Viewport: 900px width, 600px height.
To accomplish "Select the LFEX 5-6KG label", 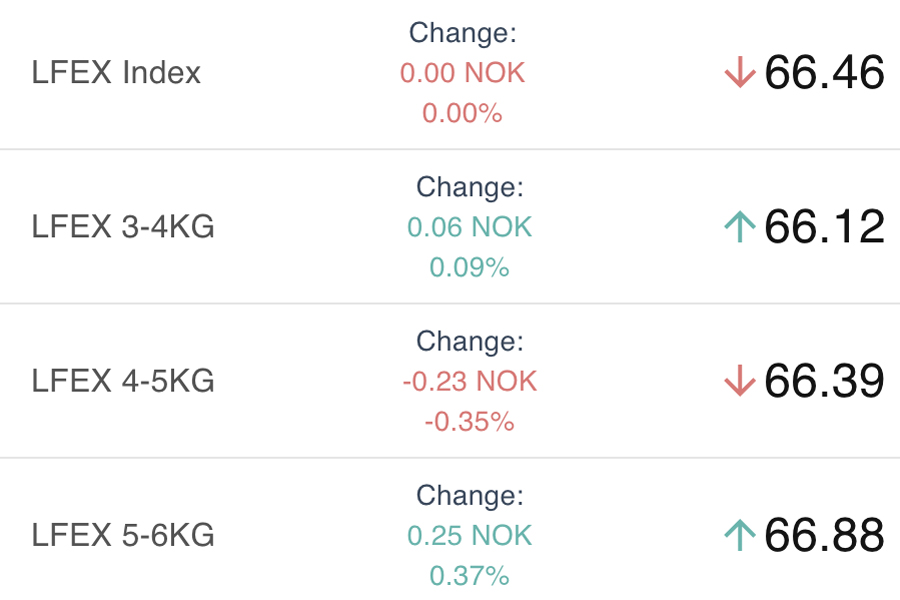I will point(123,535).
